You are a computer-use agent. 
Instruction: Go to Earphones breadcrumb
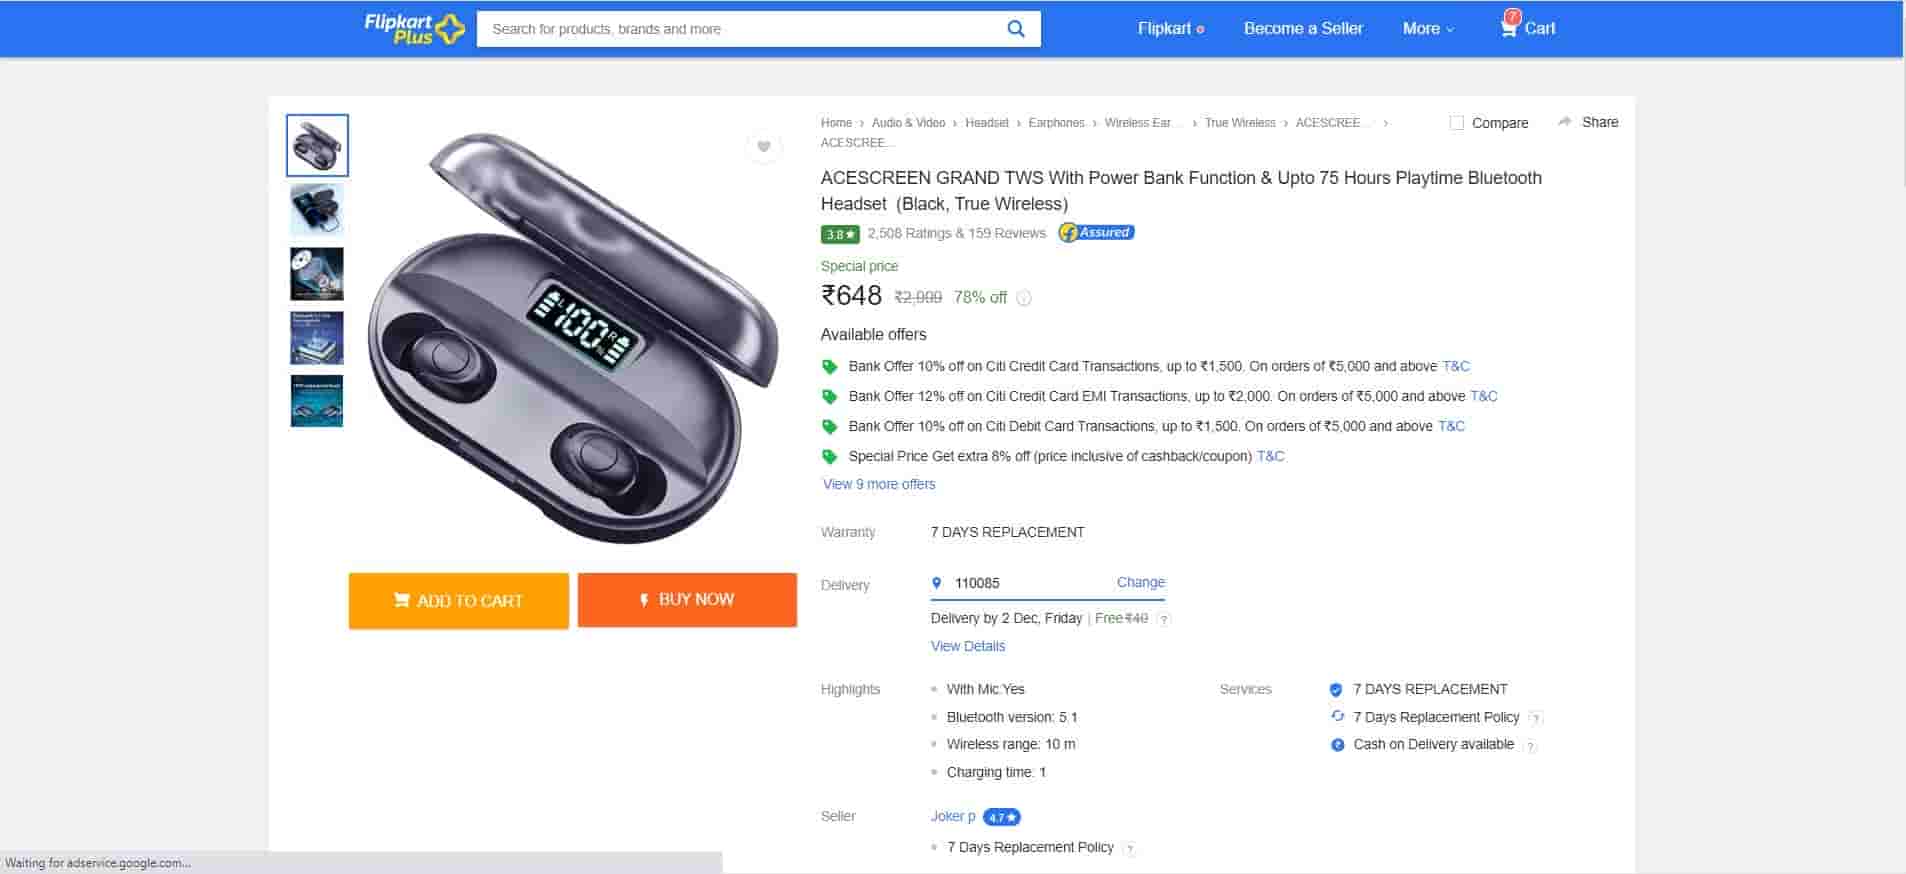coord(1056,123)
